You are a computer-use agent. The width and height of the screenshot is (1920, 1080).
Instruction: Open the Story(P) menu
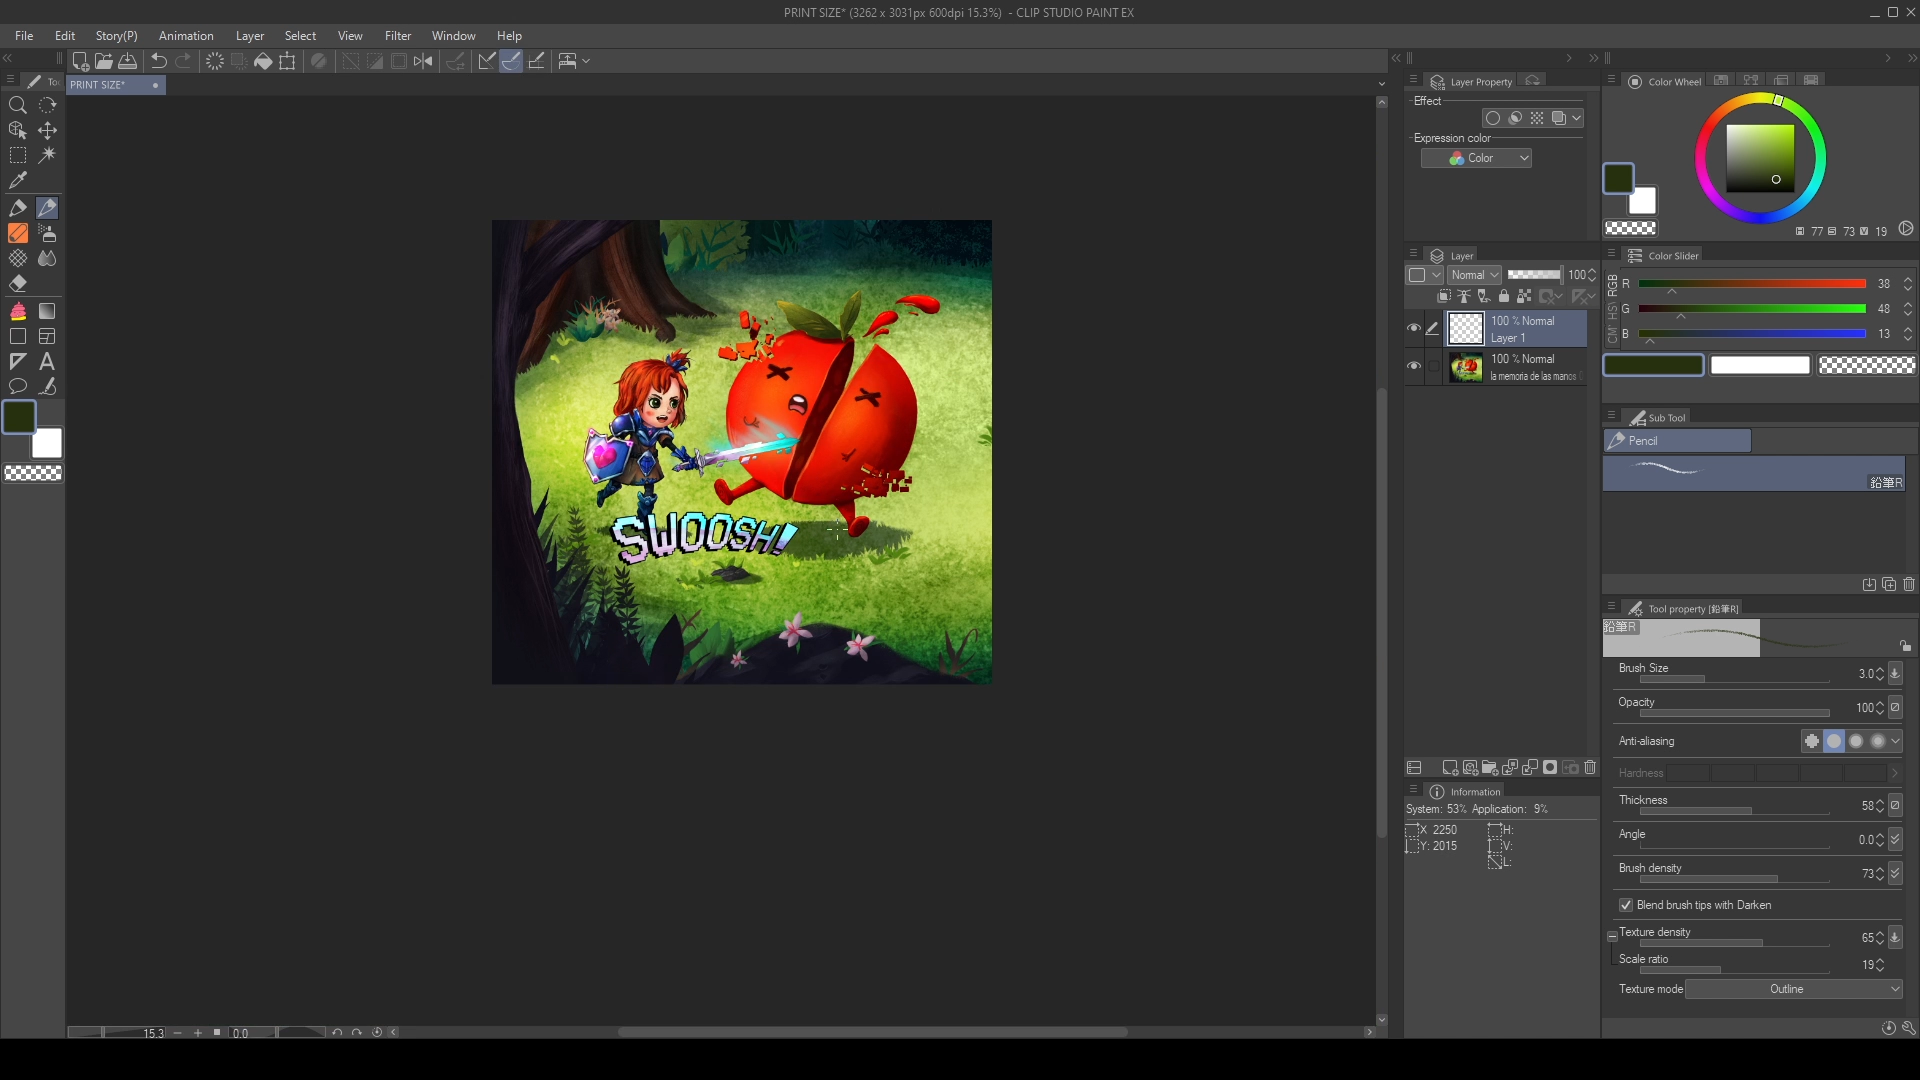116,36
